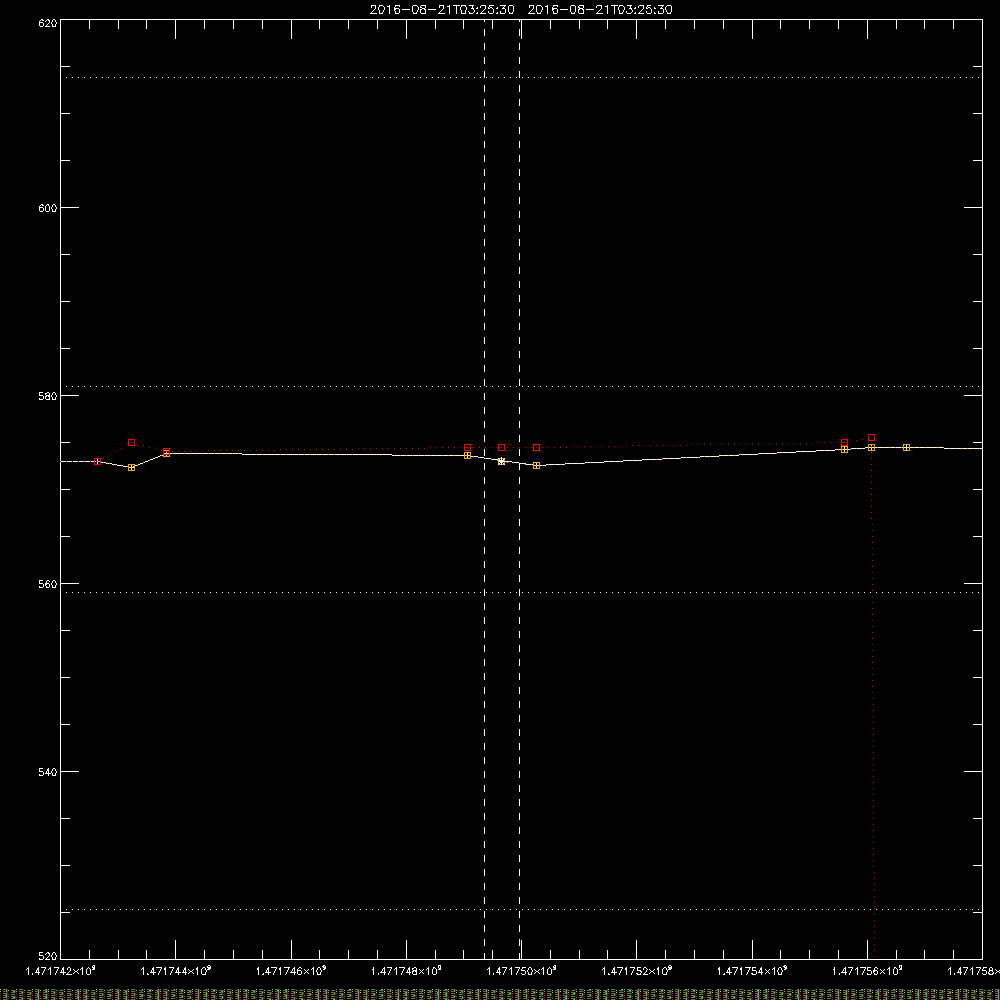Click the dotted horizontal line just below 560

521,592
